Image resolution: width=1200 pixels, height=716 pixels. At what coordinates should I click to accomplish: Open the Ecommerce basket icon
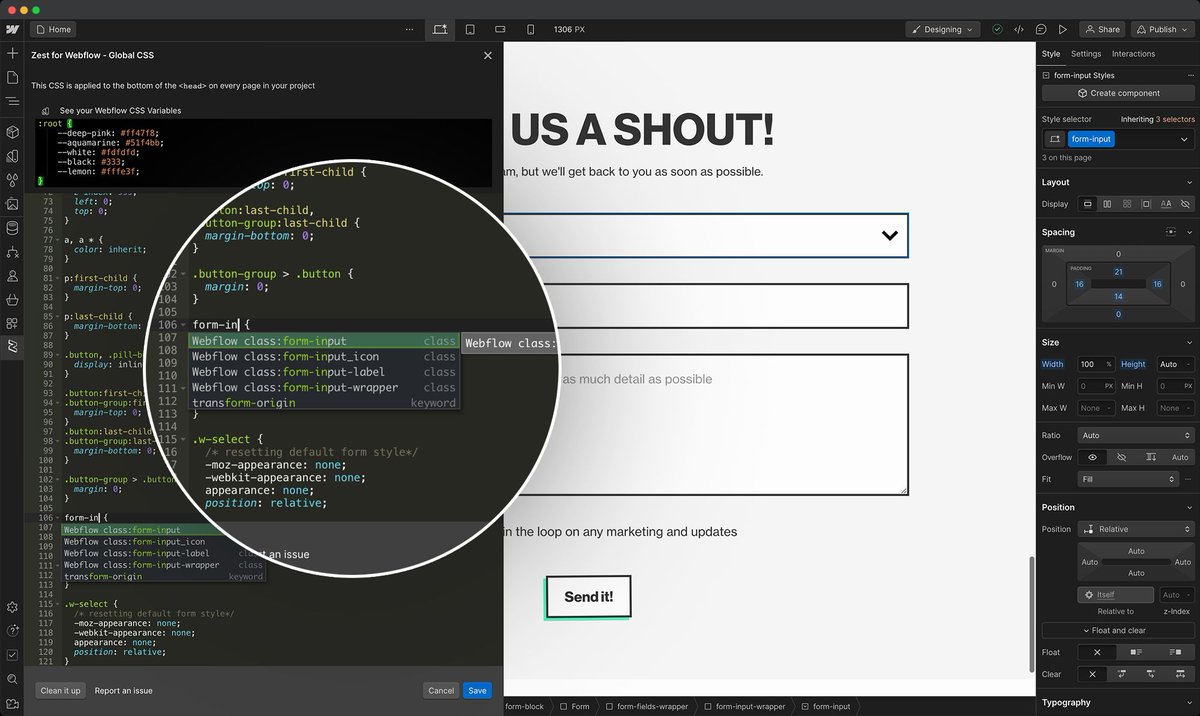[x=12, y=299]
